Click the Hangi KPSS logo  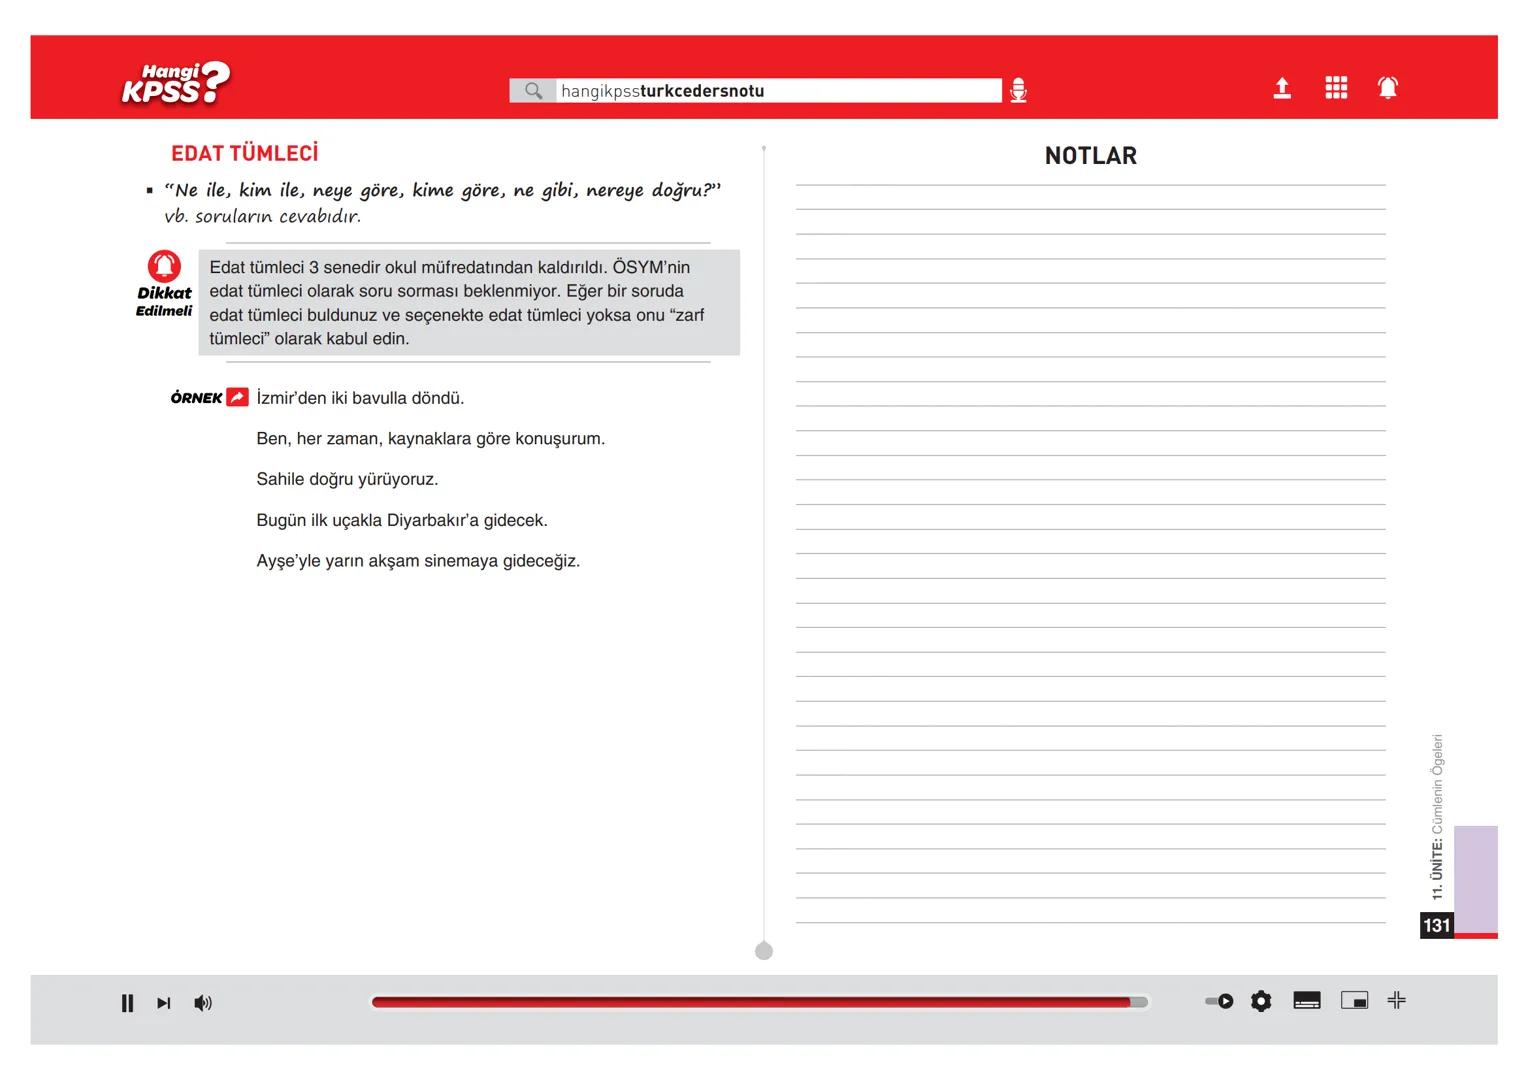tap(175, 84)
